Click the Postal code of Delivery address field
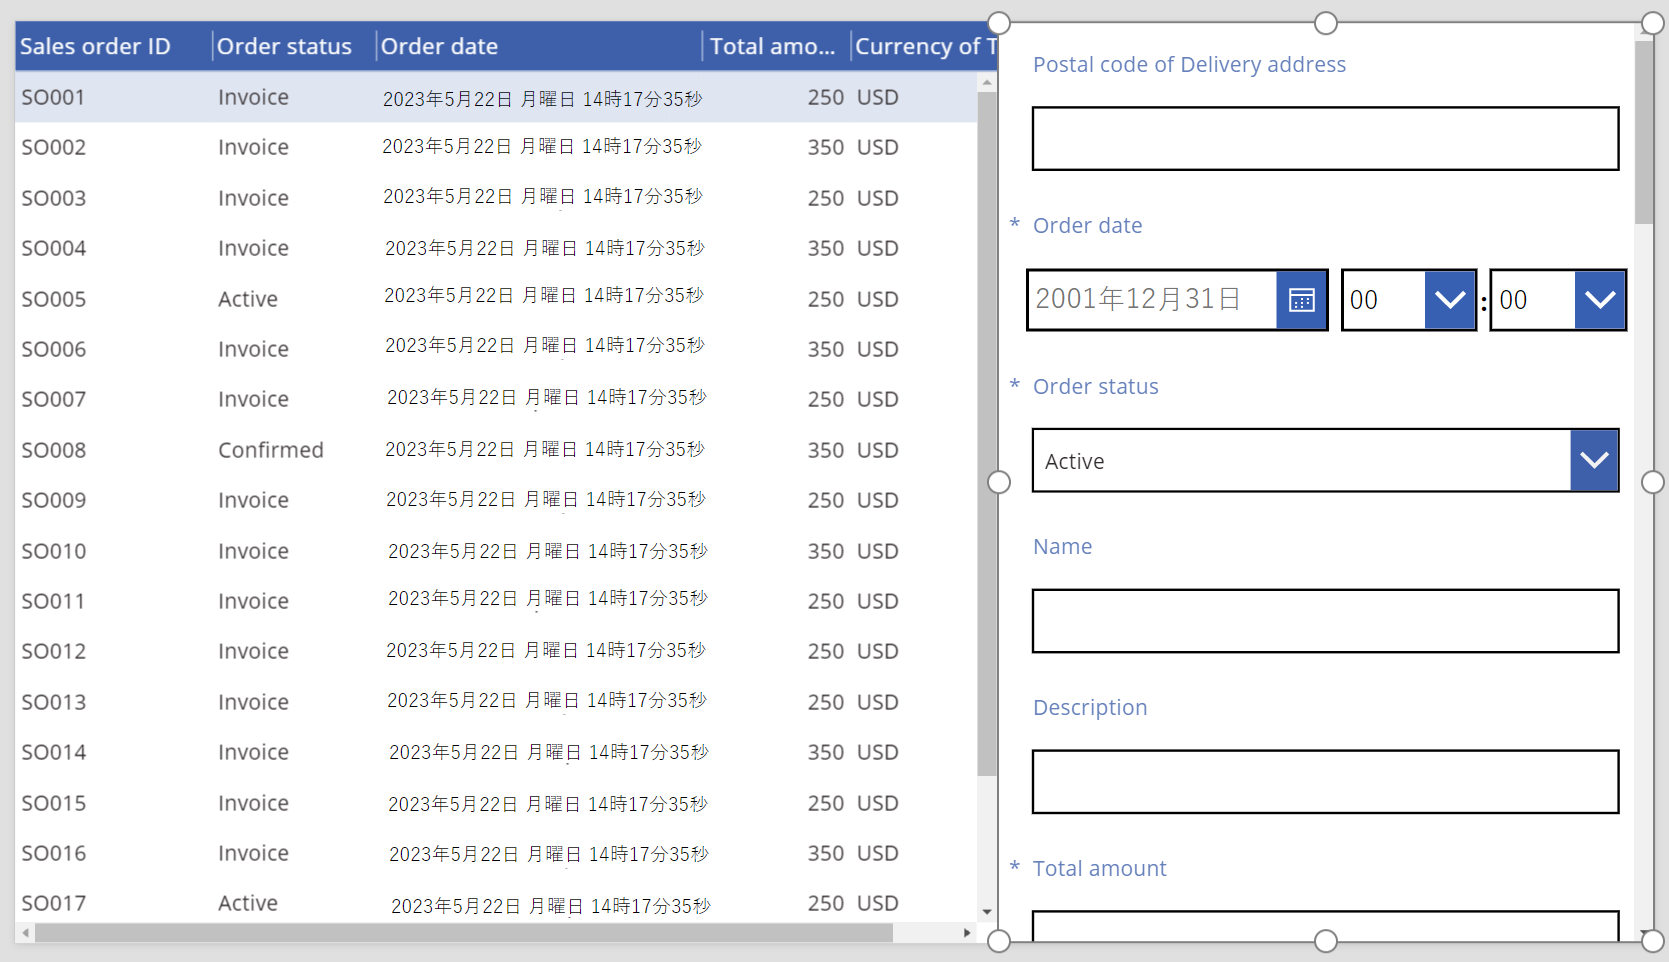 [1325, 139]
